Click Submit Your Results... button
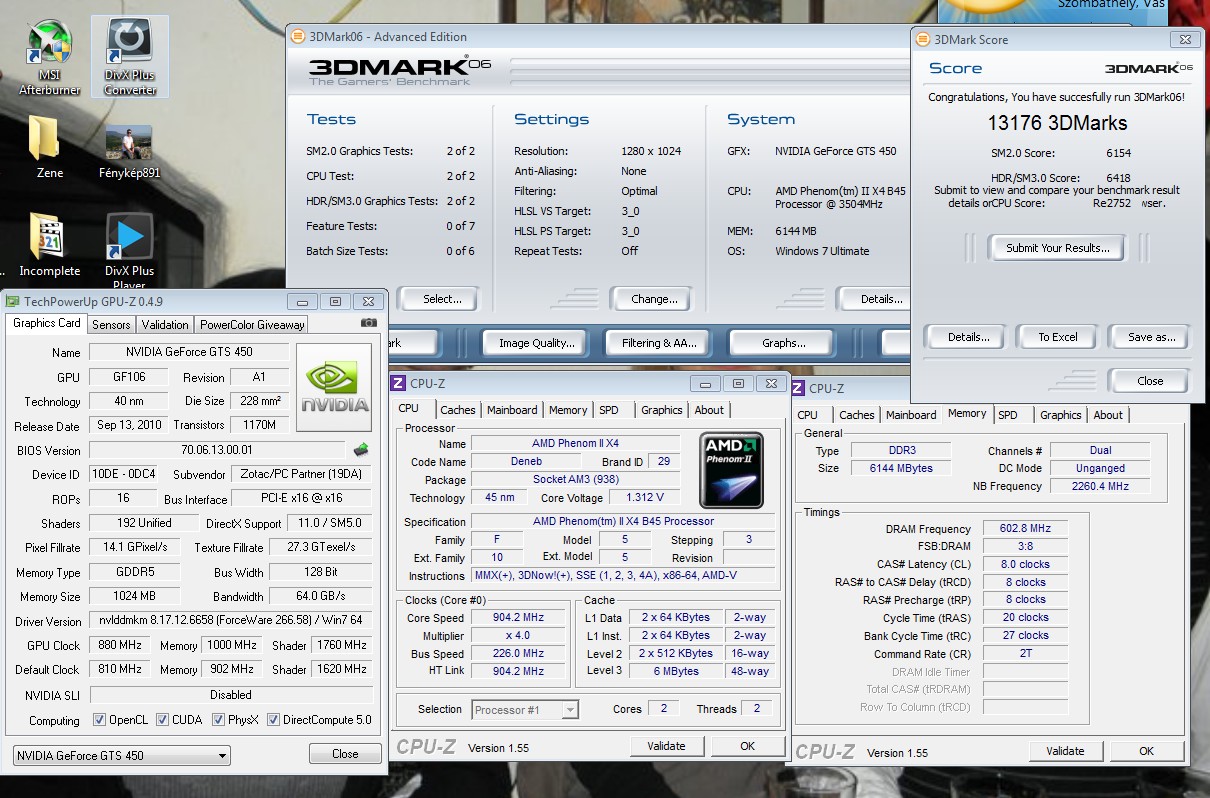The image size is (1210, 798). (1057, 248)
